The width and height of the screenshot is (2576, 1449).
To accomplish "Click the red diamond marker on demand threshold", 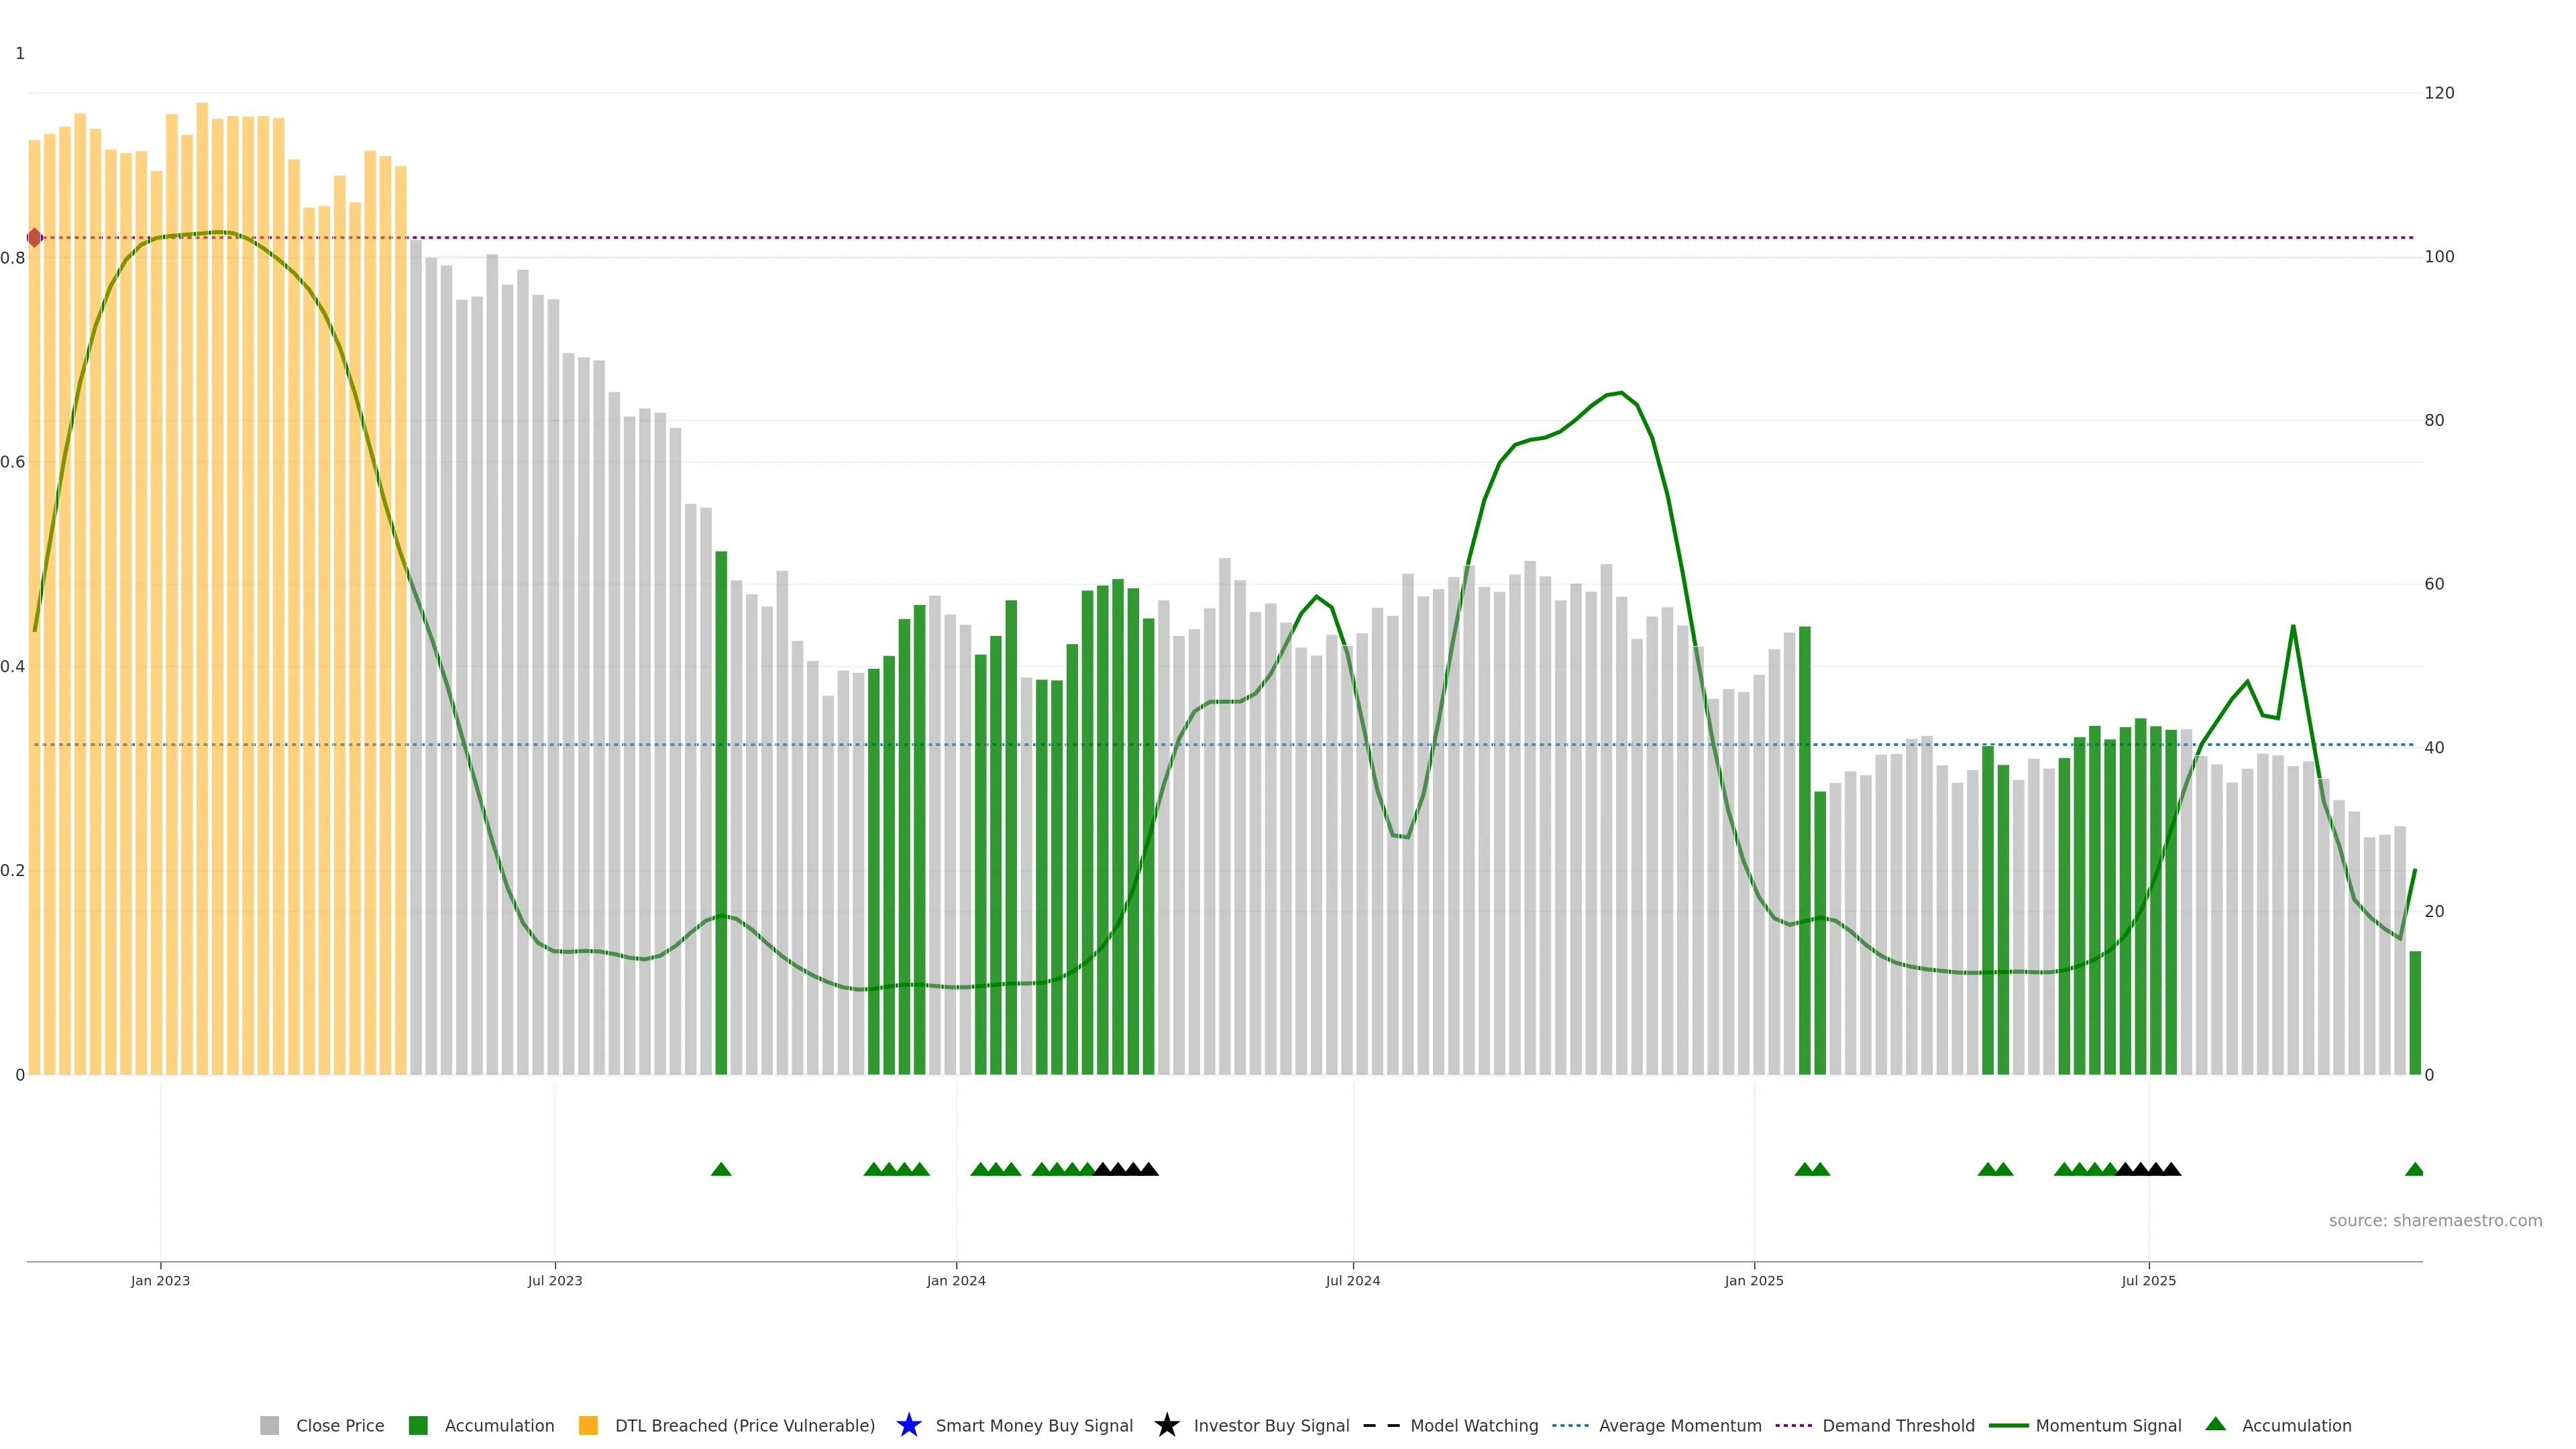I will pos(35,238).
